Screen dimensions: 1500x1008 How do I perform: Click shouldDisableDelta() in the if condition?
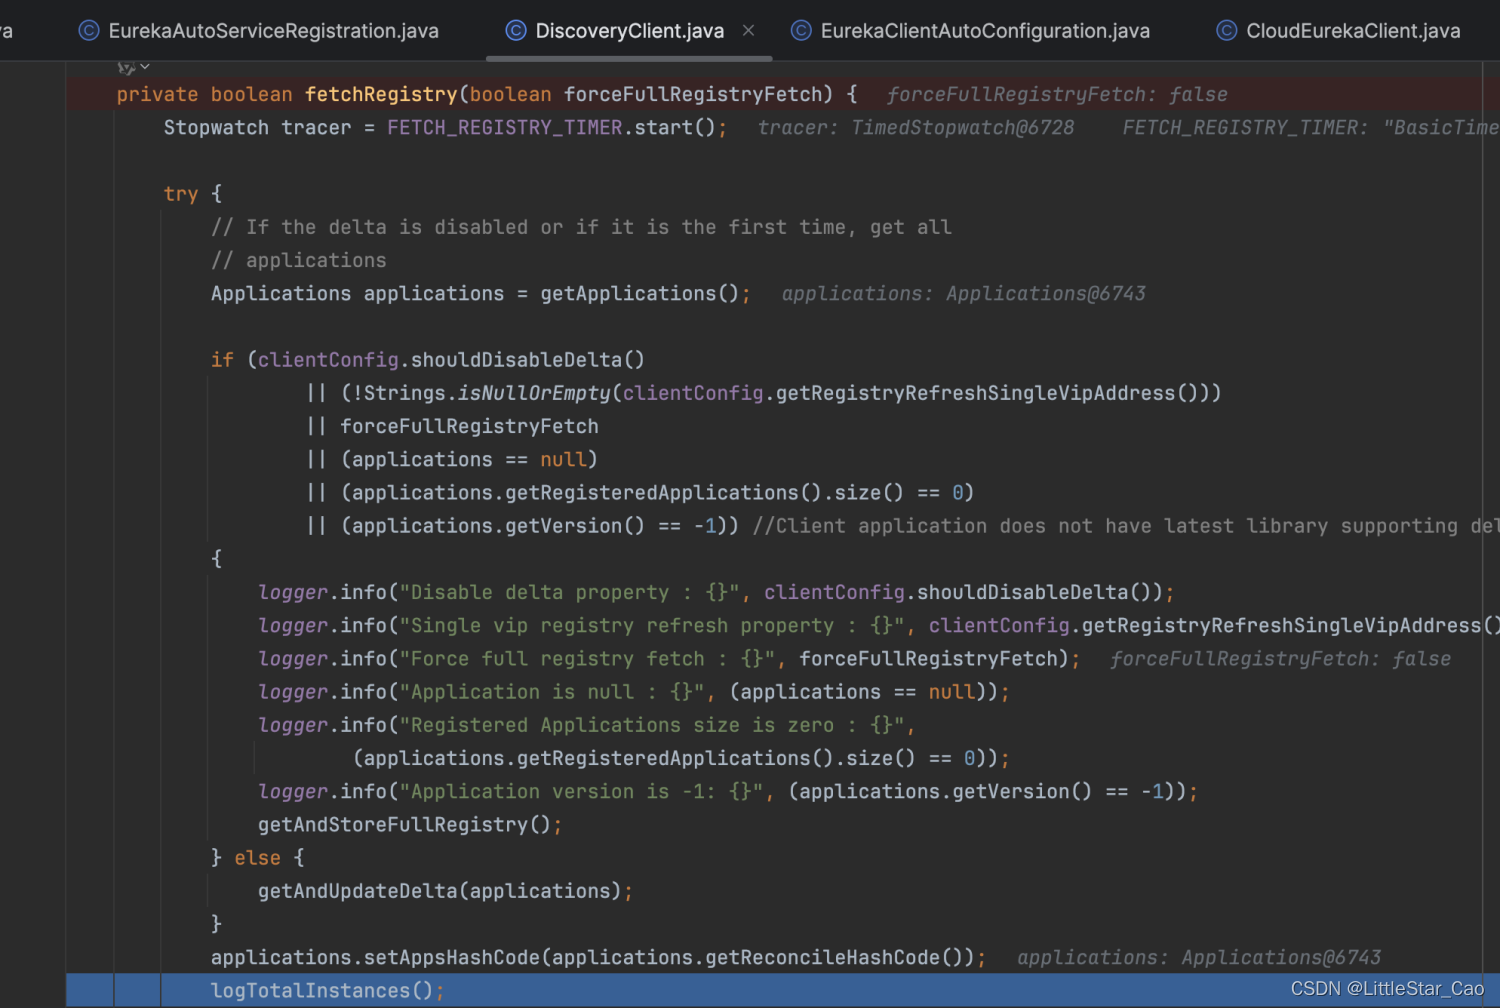[528, 360]
